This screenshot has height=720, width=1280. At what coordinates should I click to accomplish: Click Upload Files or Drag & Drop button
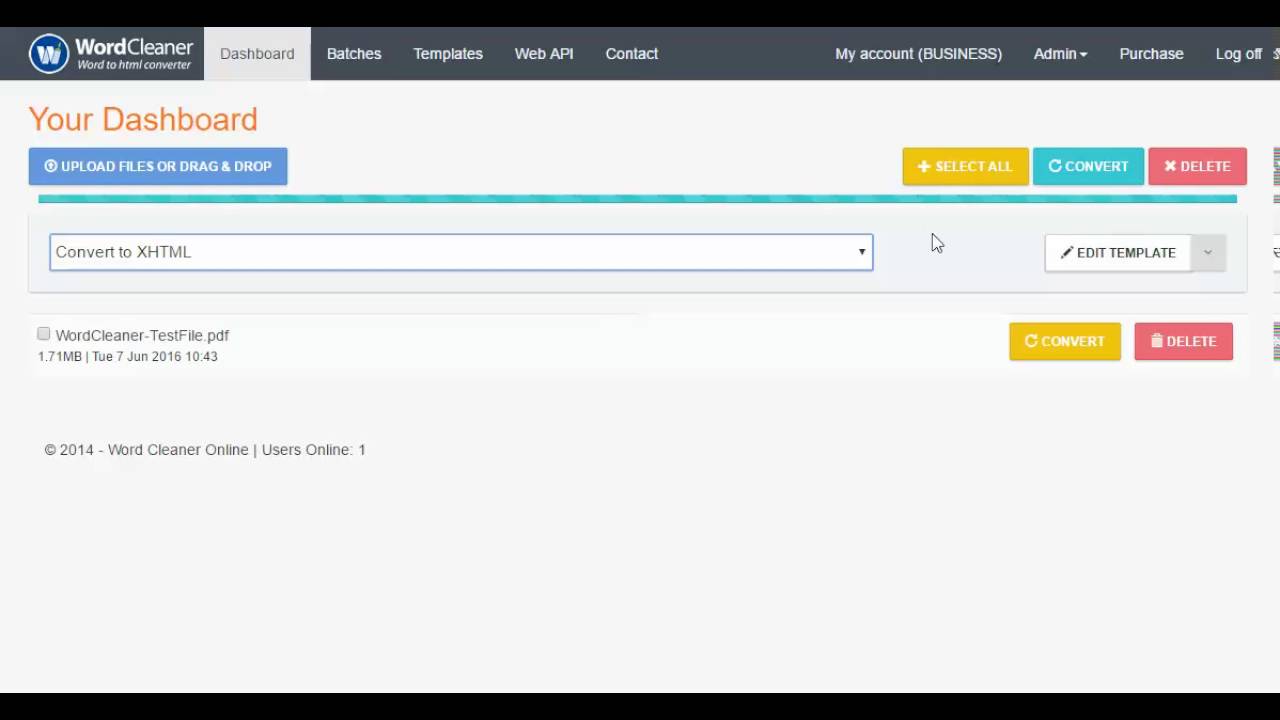click(158, 166)
